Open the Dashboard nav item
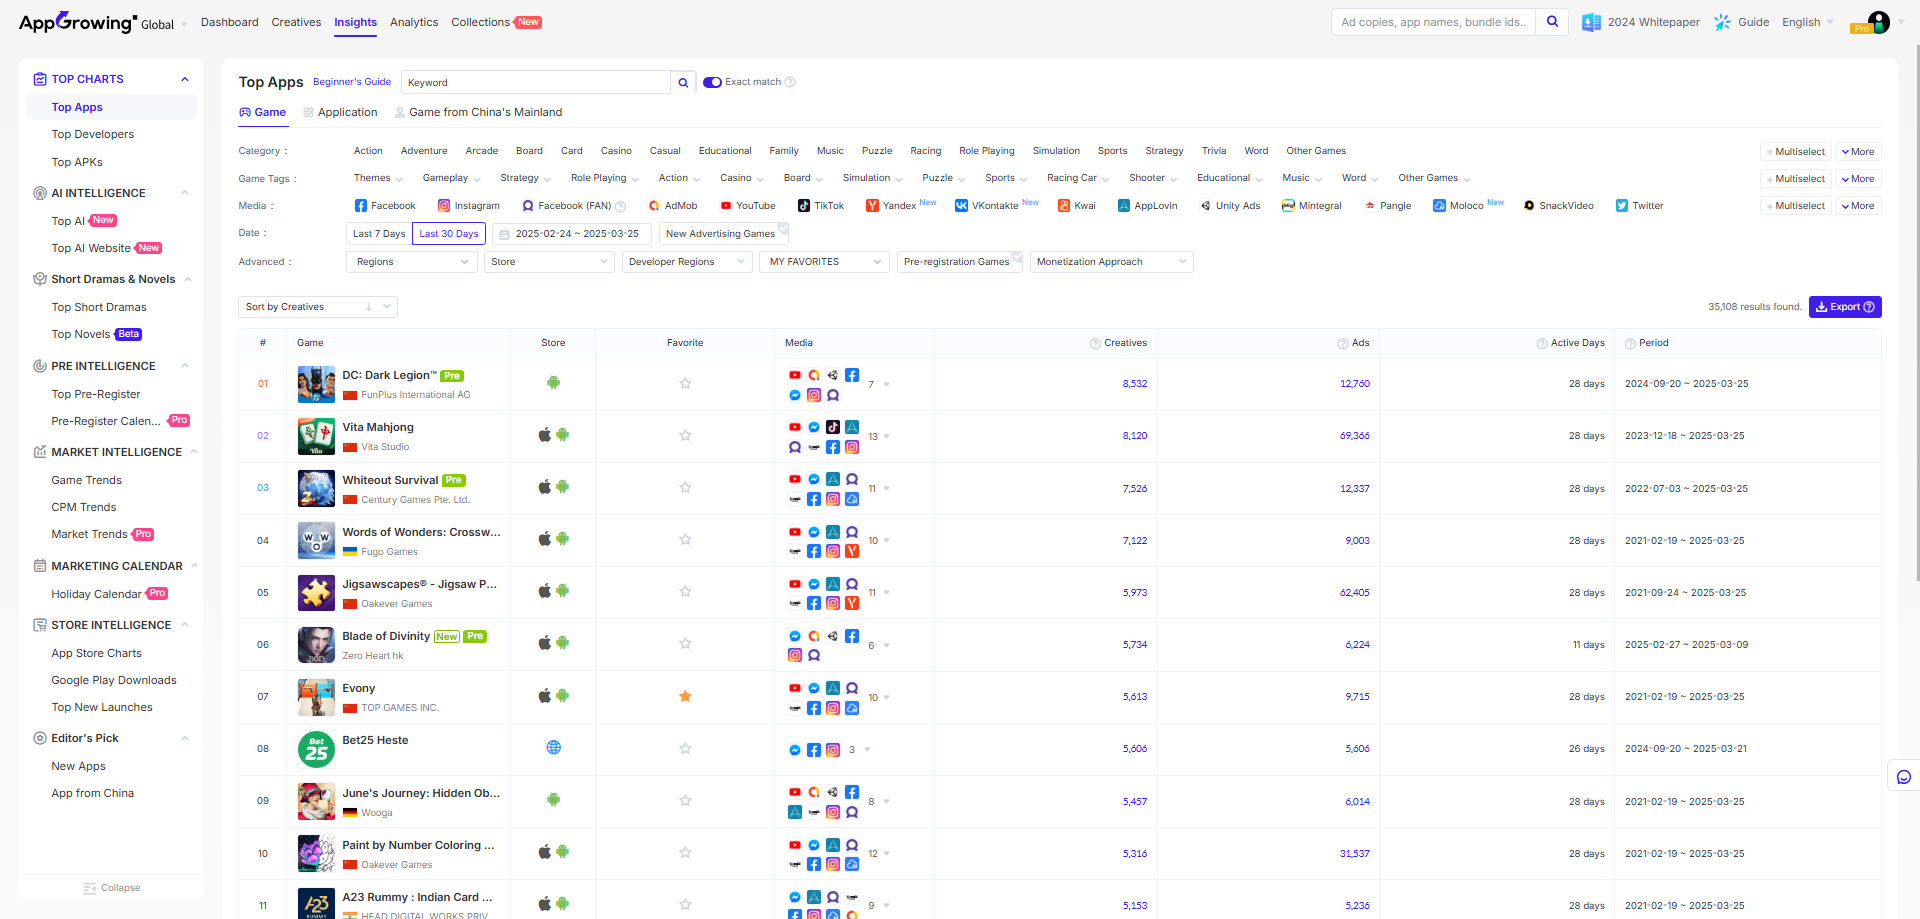The height and width of the screenshot is (919, 1920). [230, 22]
